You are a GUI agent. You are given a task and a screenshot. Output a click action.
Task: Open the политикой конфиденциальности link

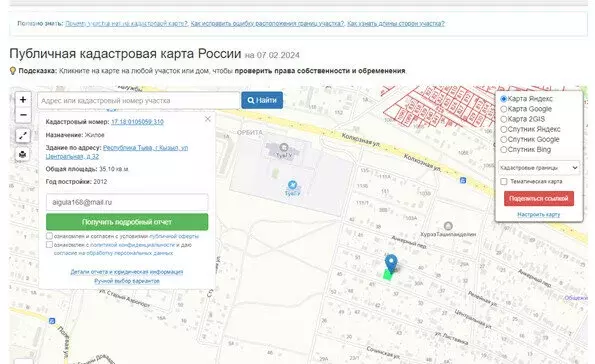[x=132, y=245]
